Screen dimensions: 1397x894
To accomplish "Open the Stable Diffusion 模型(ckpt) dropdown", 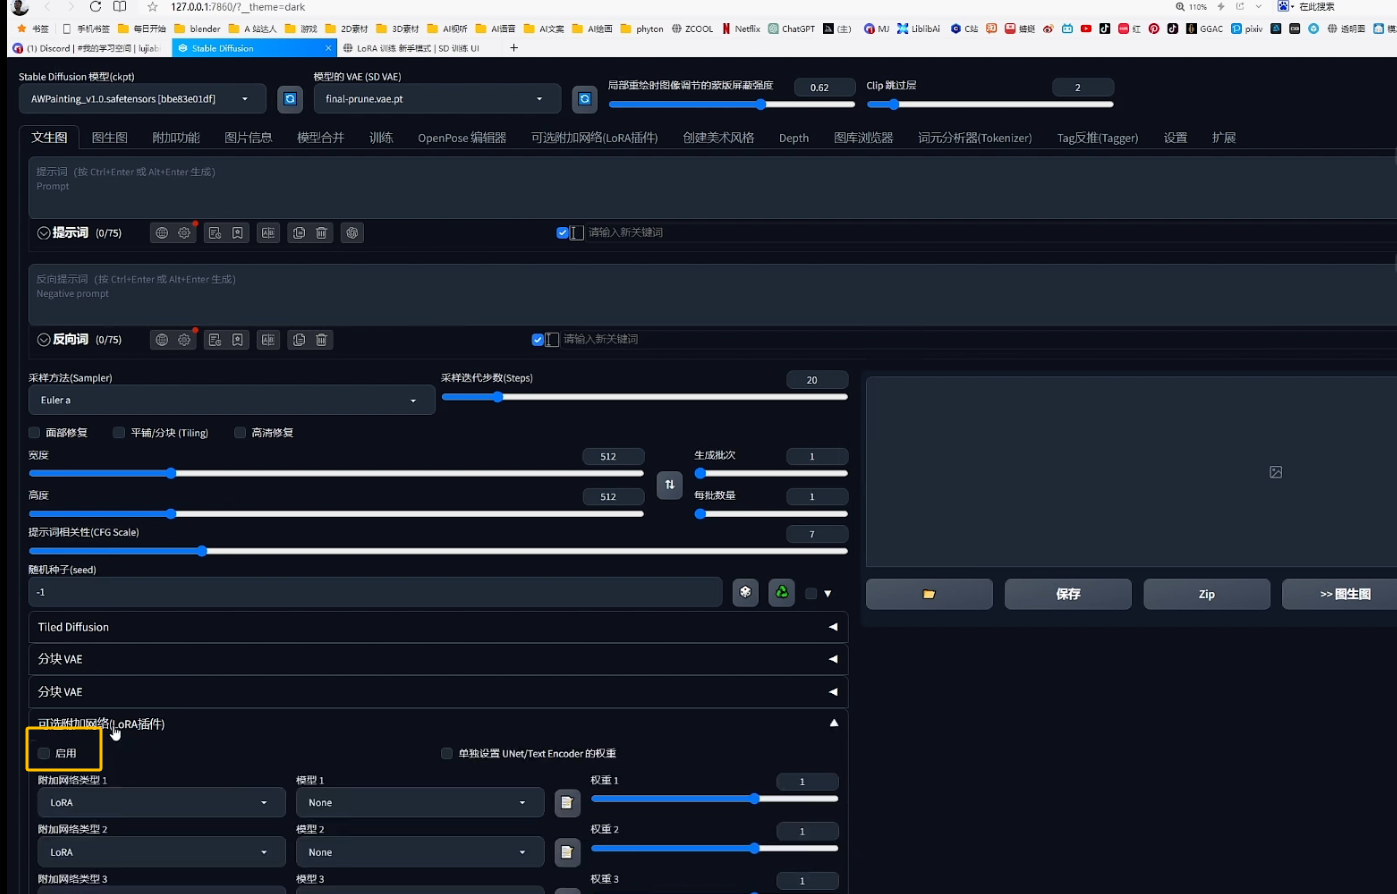I will coord(142,99).
